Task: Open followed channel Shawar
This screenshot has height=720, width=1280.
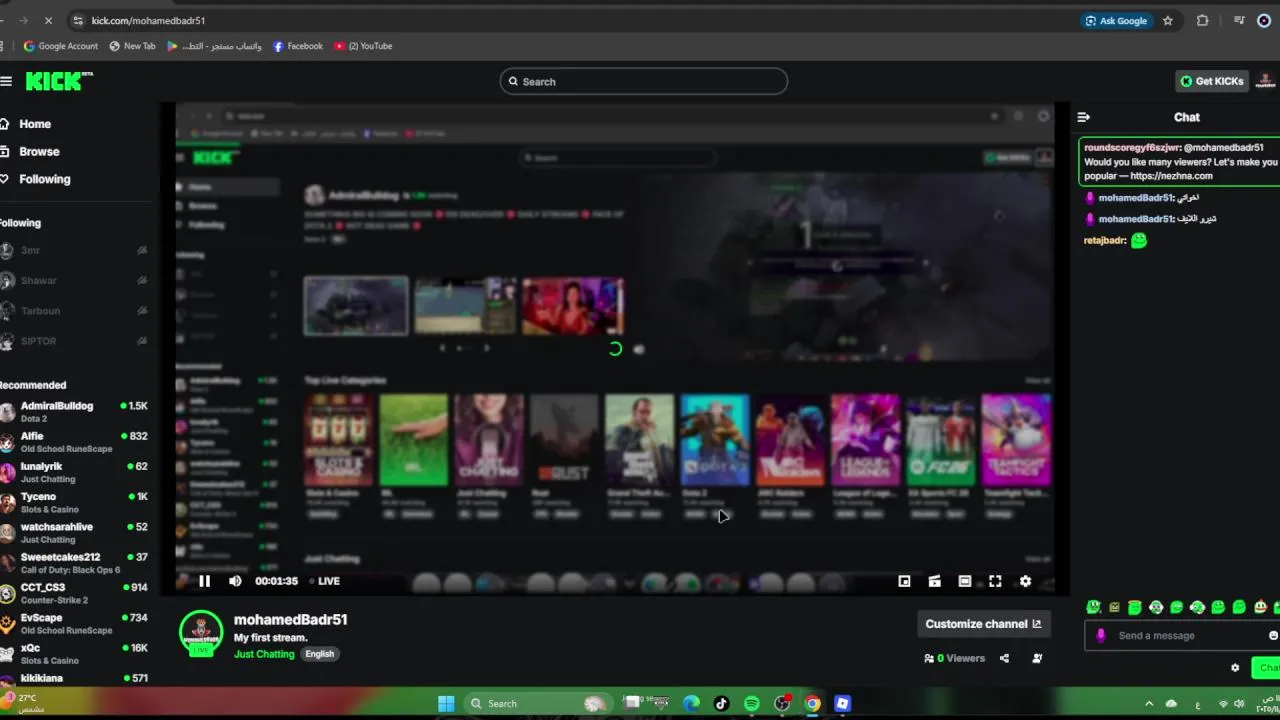Action: tap(75, 281)
